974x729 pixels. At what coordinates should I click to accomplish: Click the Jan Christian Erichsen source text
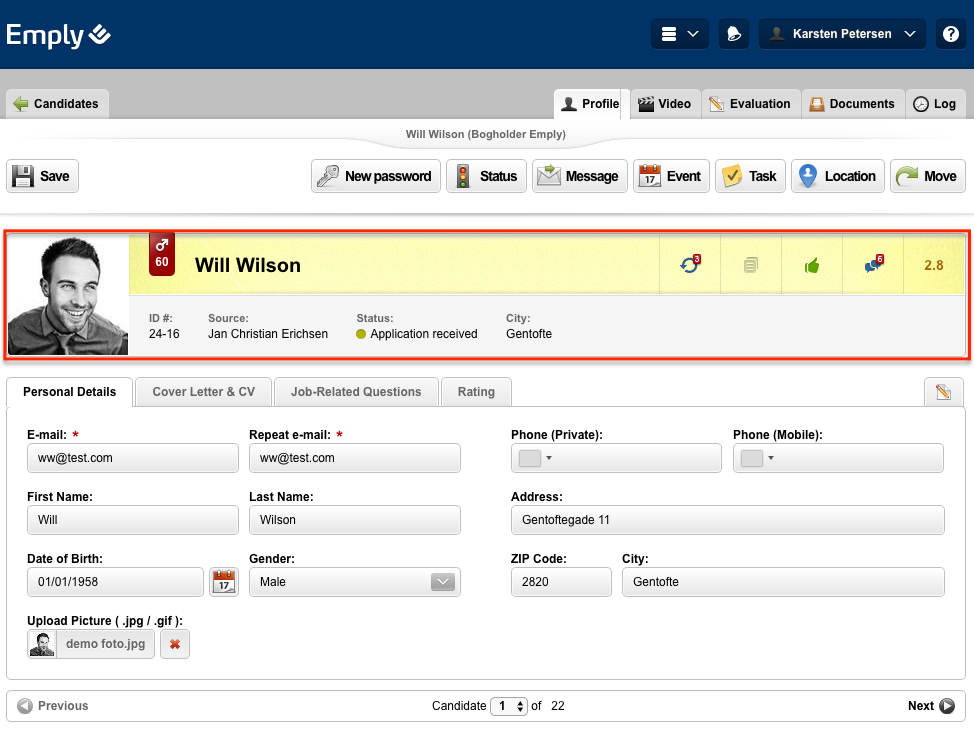pos(268,333)
